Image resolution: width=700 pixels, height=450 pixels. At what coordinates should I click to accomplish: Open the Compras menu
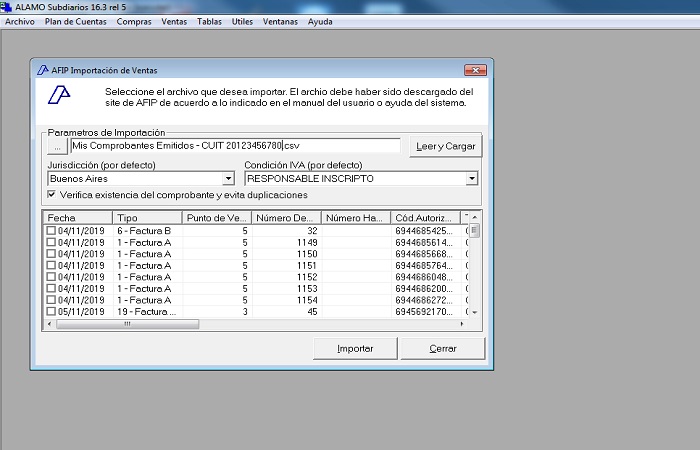tap(134, 21)
